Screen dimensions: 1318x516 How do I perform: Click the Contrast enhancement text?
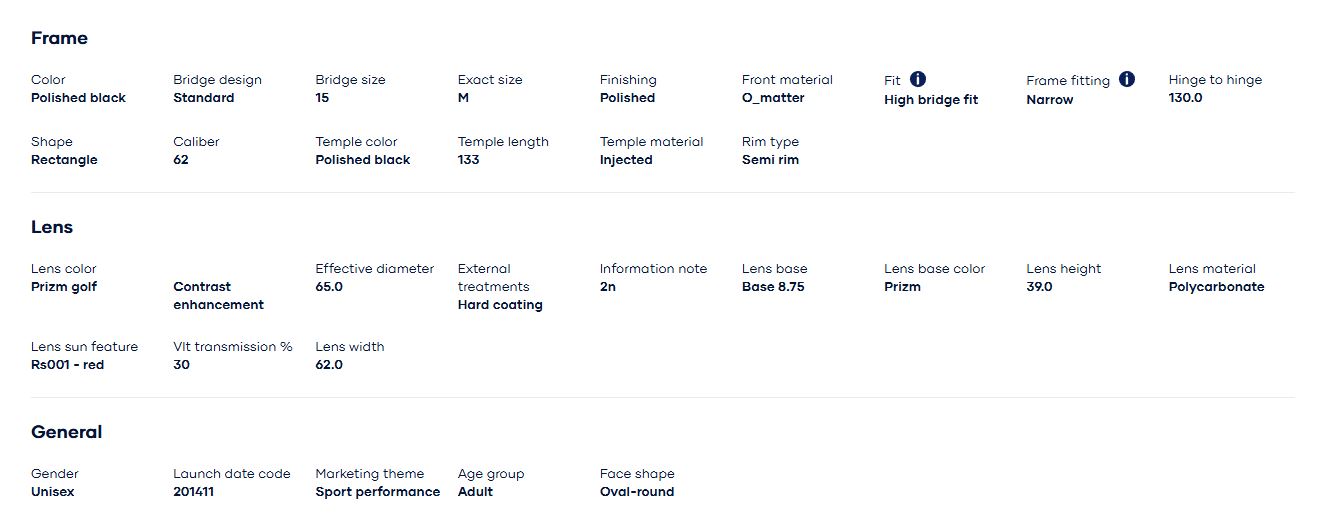point(218,296)
